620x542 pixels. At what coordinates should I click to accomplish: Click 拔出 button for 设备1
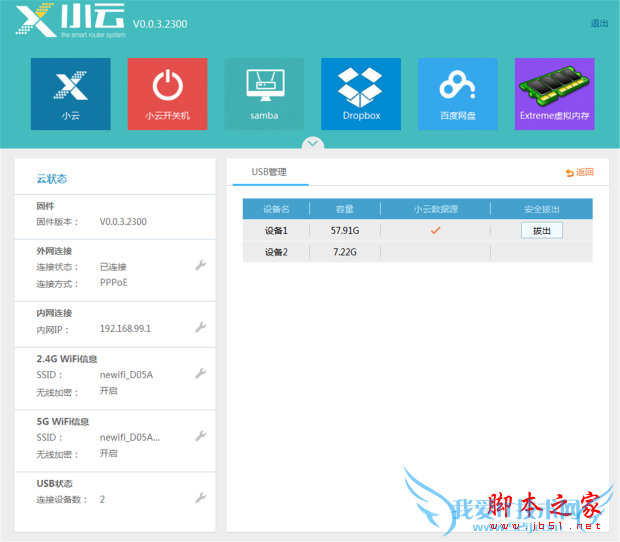point(542,230)
